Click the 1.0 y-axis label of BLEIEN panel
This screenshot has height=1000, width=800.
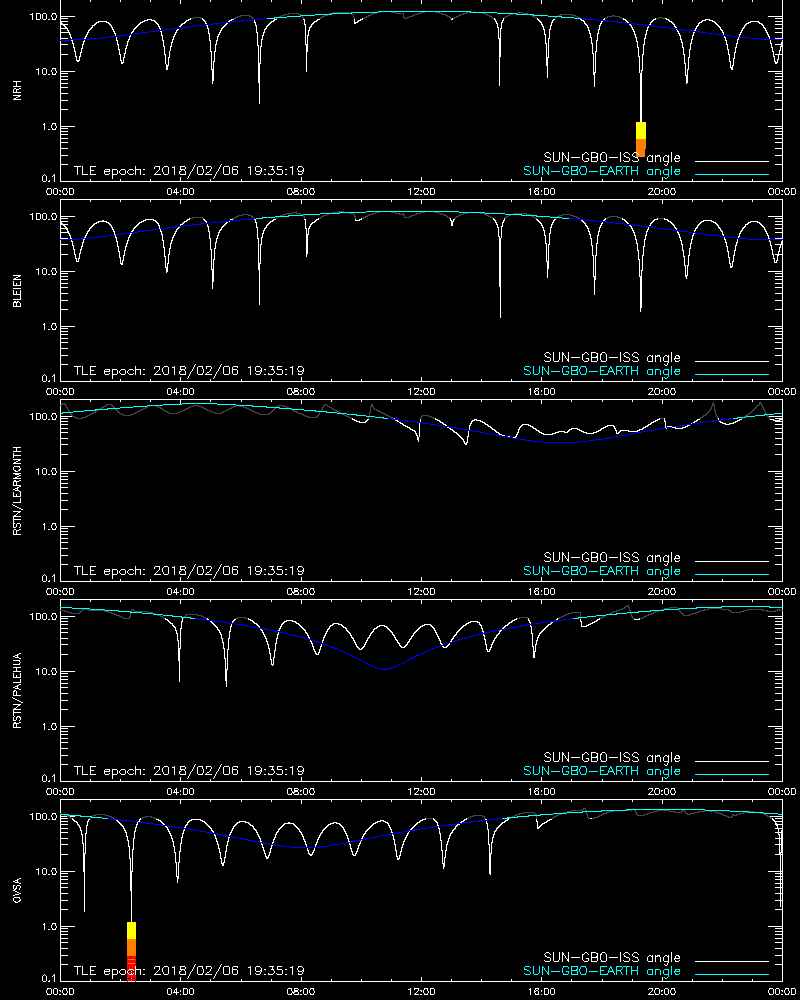pos(48,327)
